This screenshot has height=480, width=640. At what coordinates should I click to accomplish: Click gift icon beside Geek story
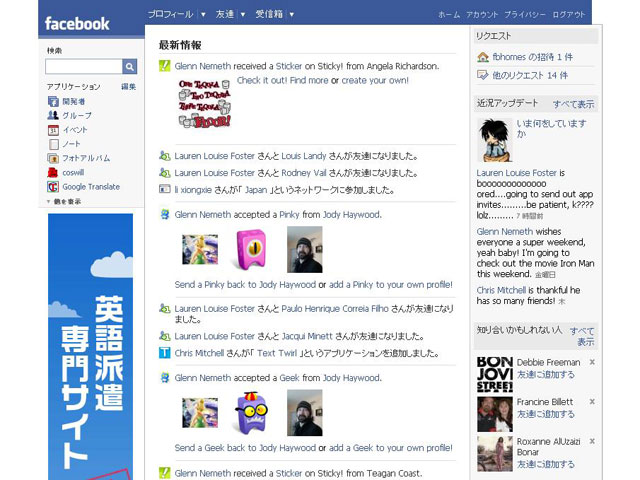[164, 378]
